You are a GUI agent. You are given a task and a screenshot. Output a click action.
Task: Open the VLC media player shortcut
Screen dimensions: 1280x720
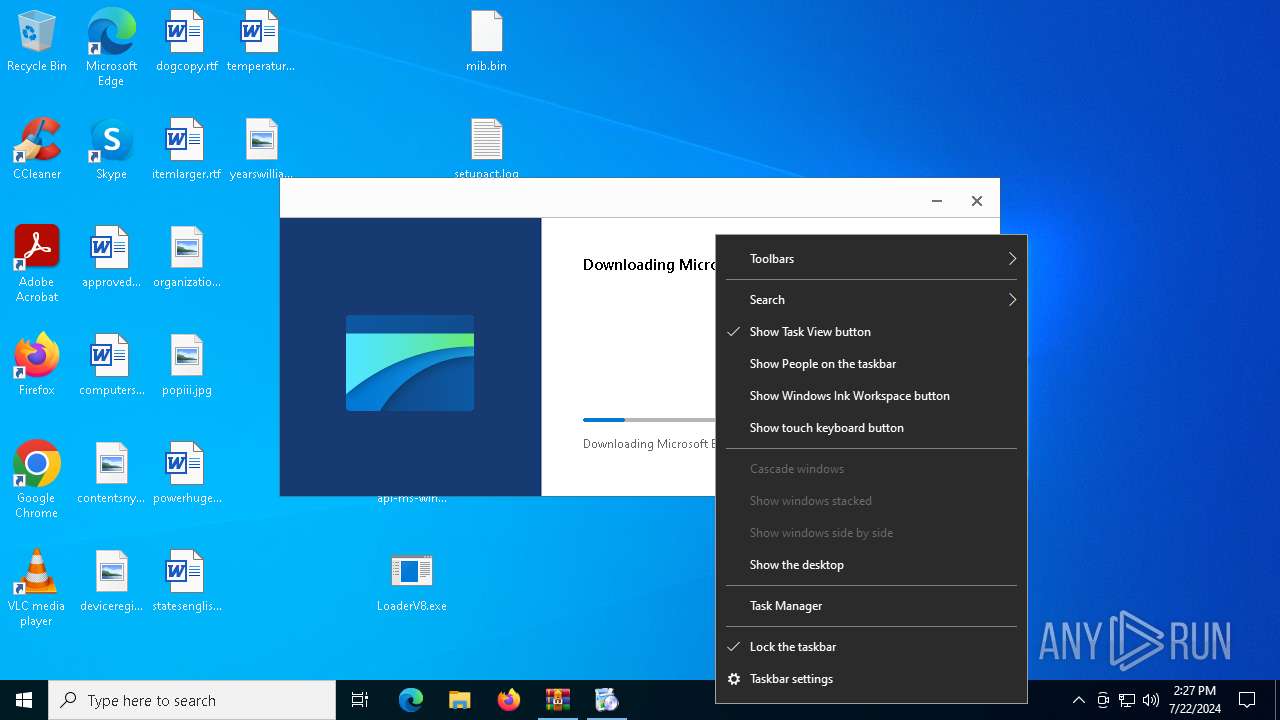click(37, 588)
